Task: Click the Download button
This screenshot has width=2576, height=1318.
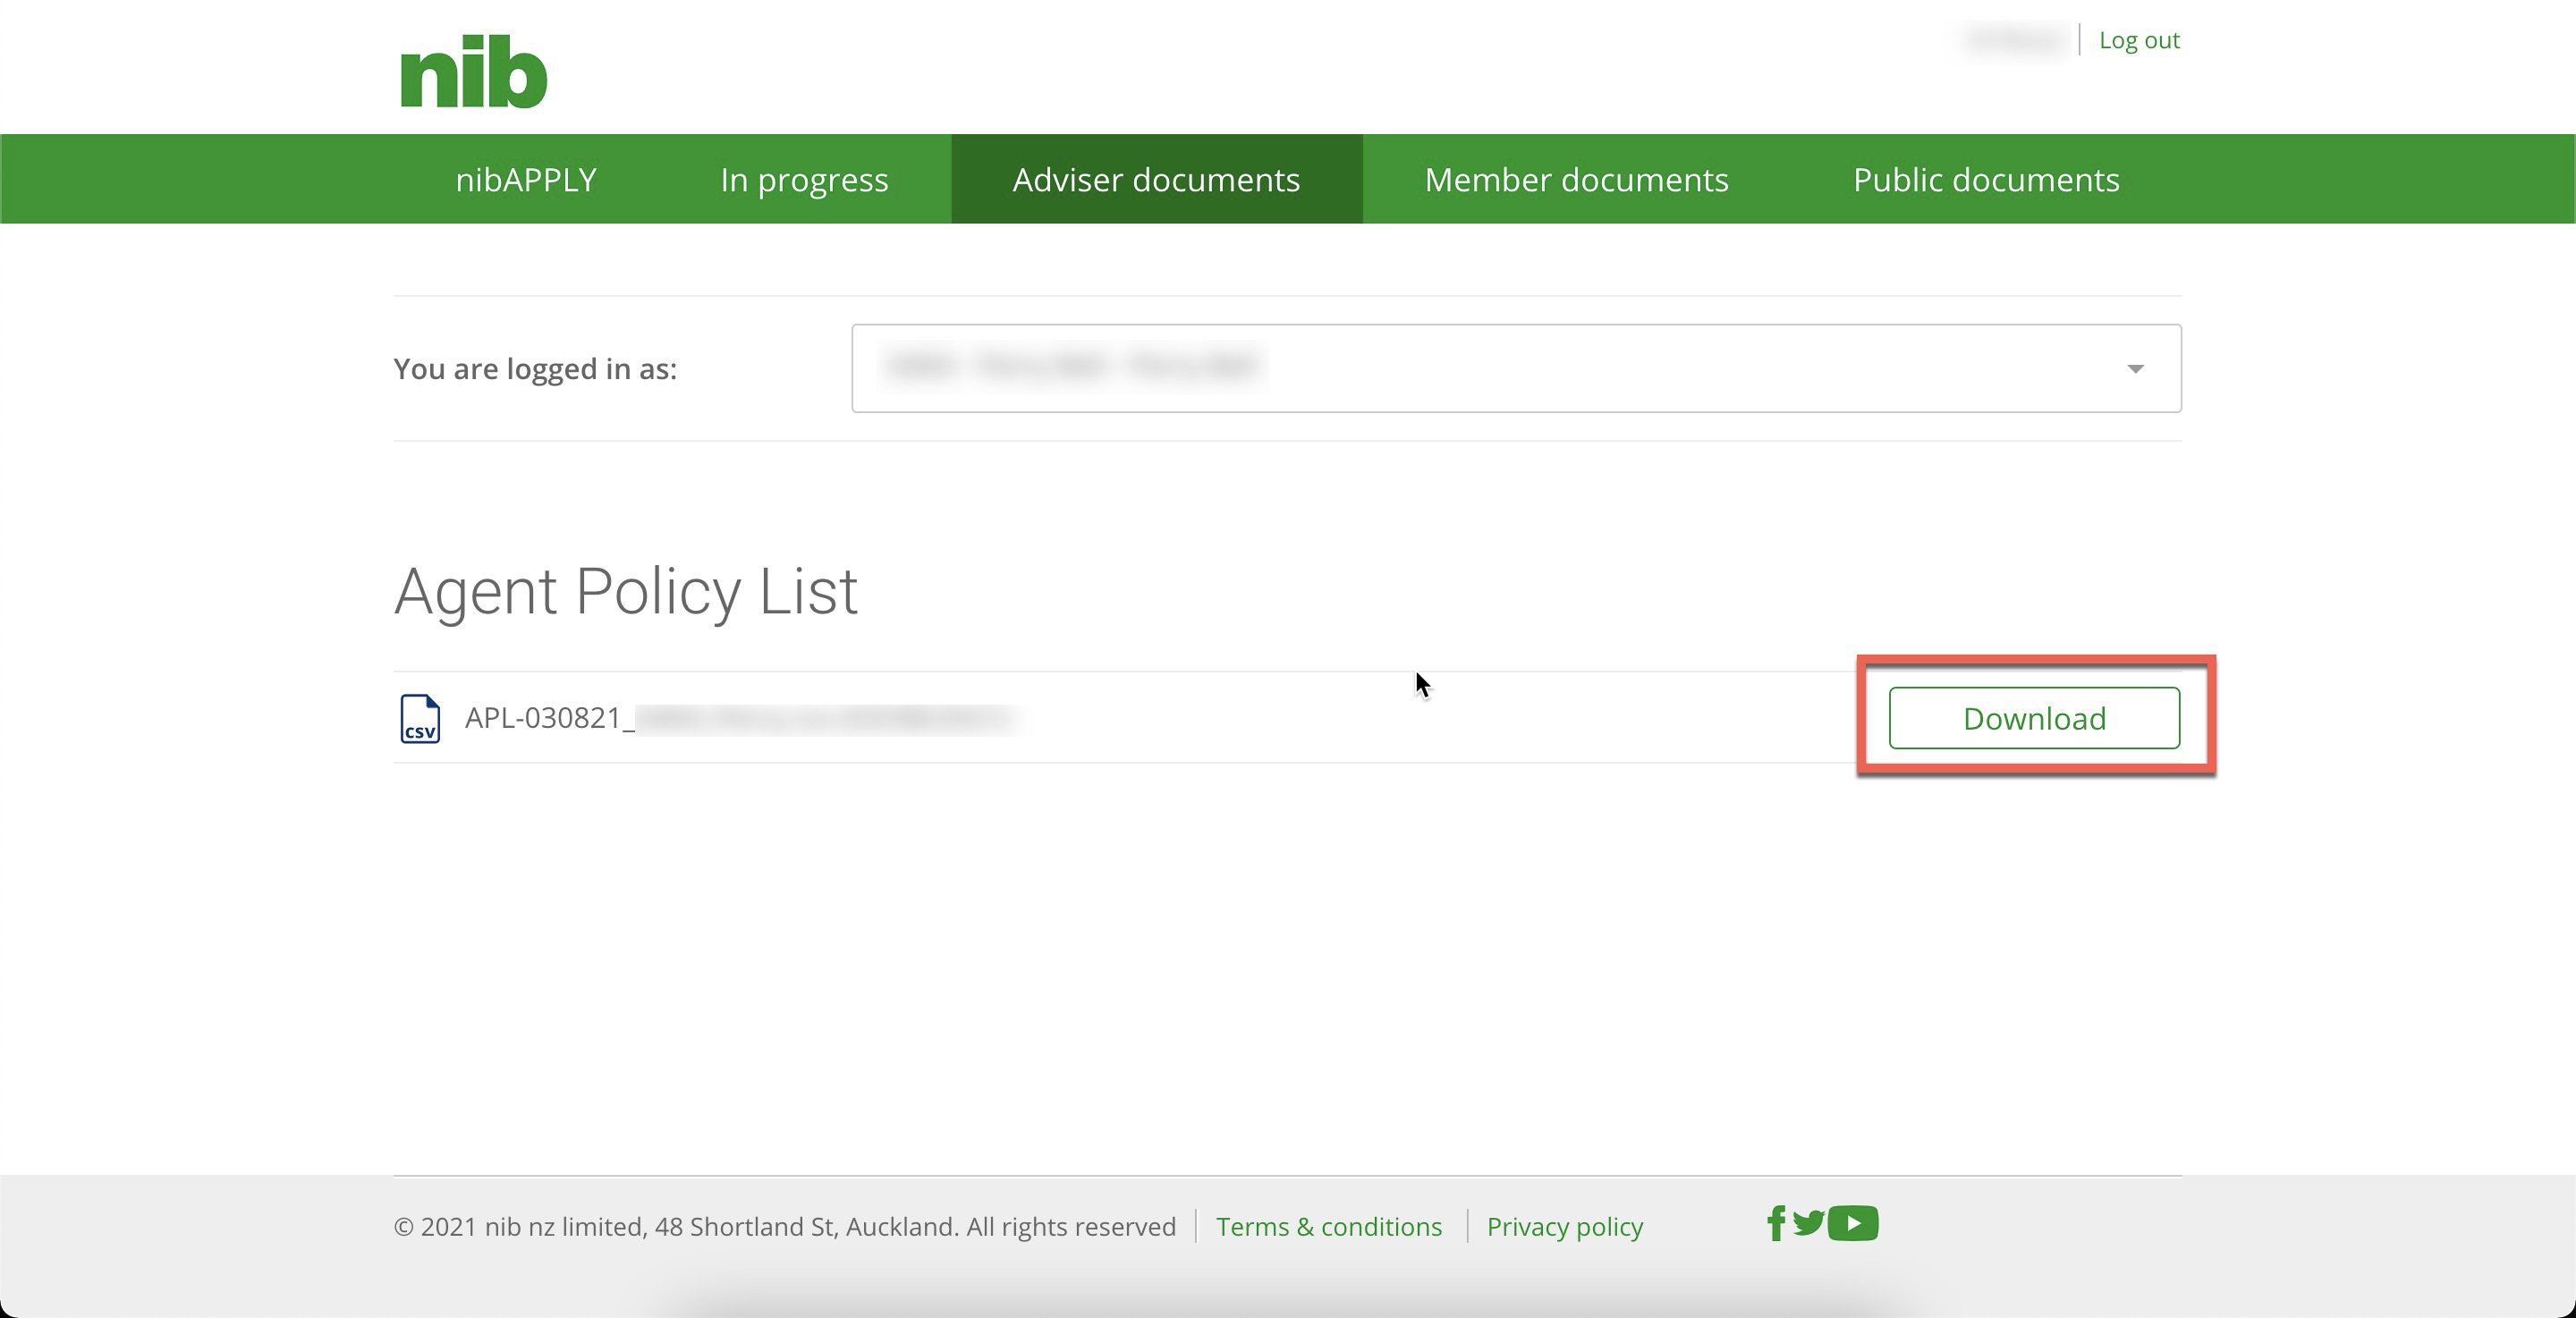Action: 2033,718
